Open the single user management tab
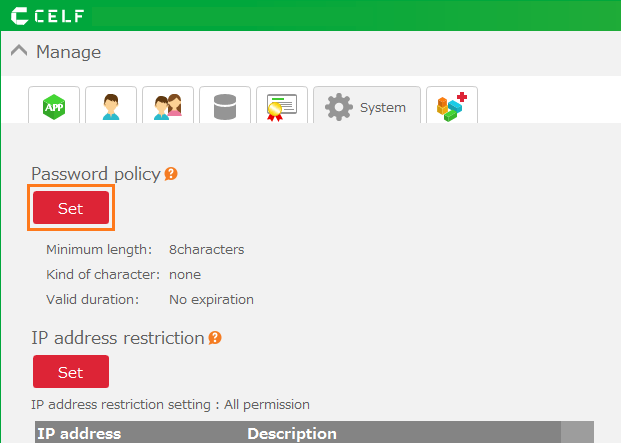Screen dimensions: 621x443 [111, 106]
